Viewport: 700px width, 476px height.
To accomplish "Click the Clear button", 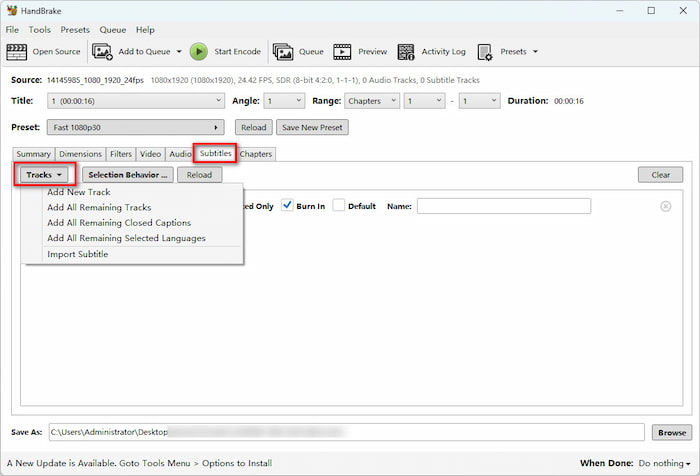I will point(660,175).
